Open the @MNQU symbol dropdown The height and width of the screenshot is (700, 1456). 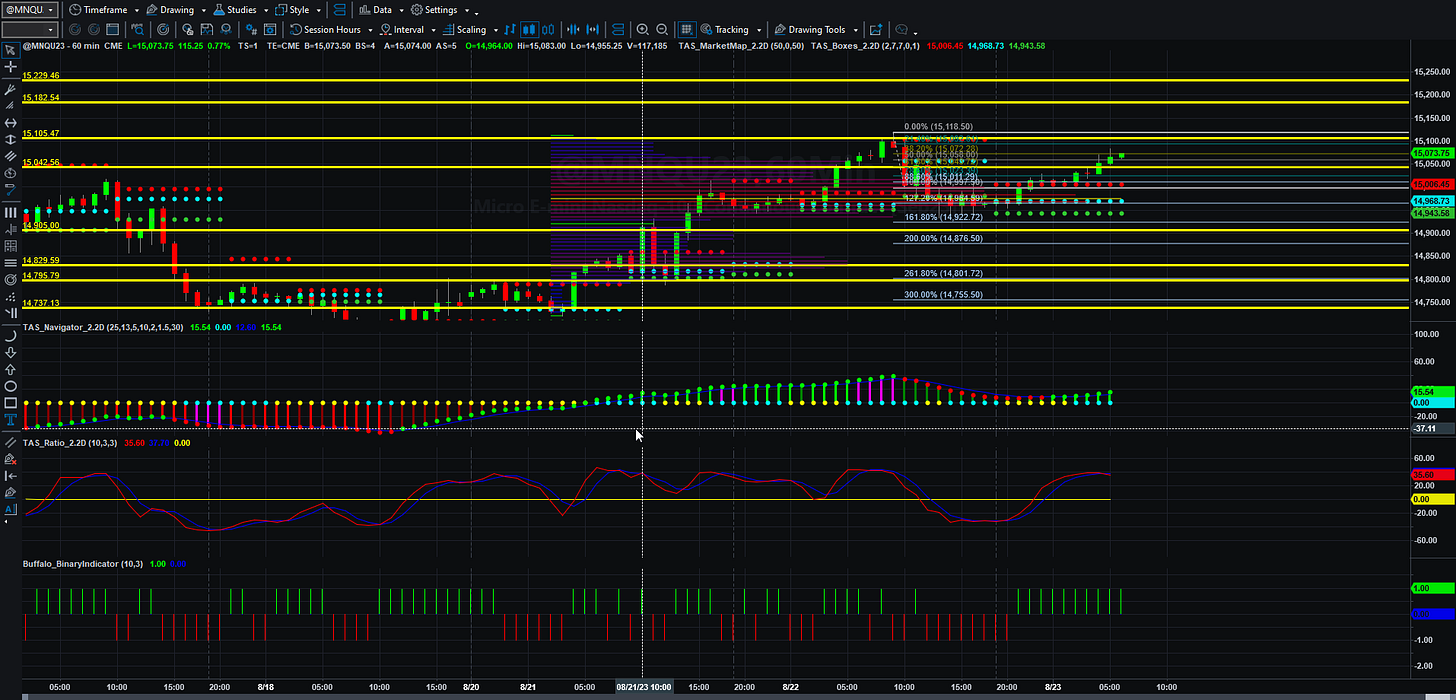tap(31, 10)
